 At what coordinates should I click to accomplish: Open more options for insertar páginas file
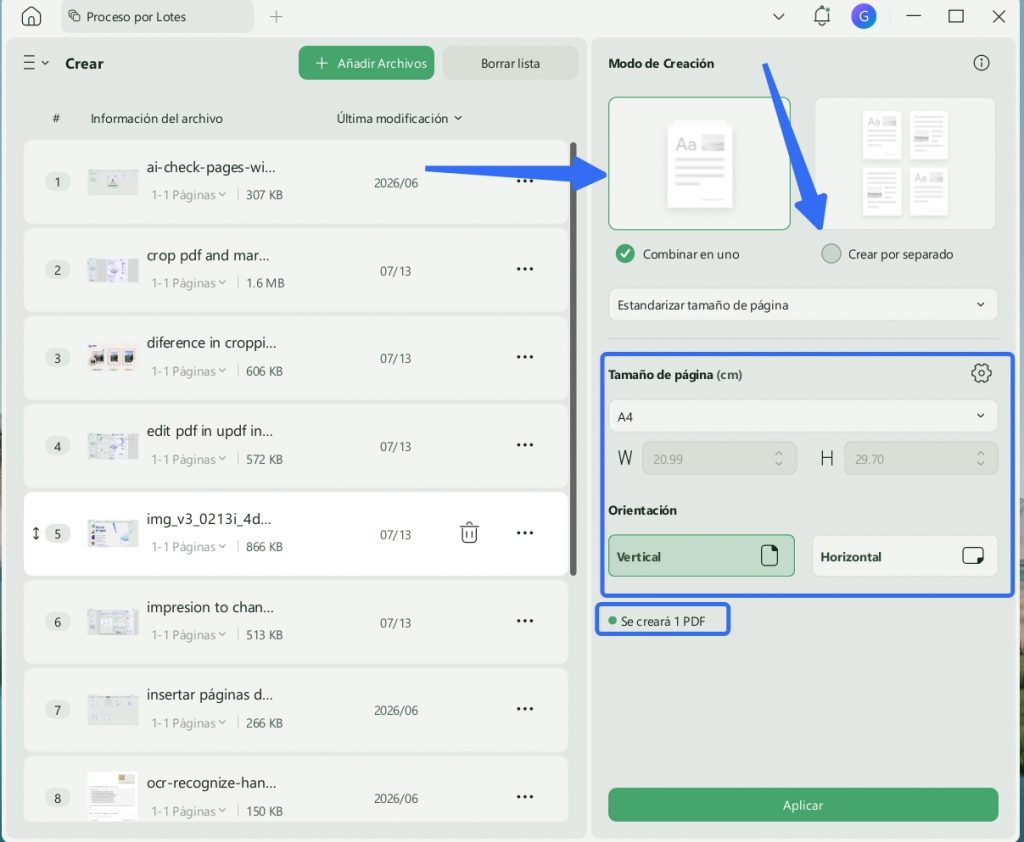coord(525,709)
